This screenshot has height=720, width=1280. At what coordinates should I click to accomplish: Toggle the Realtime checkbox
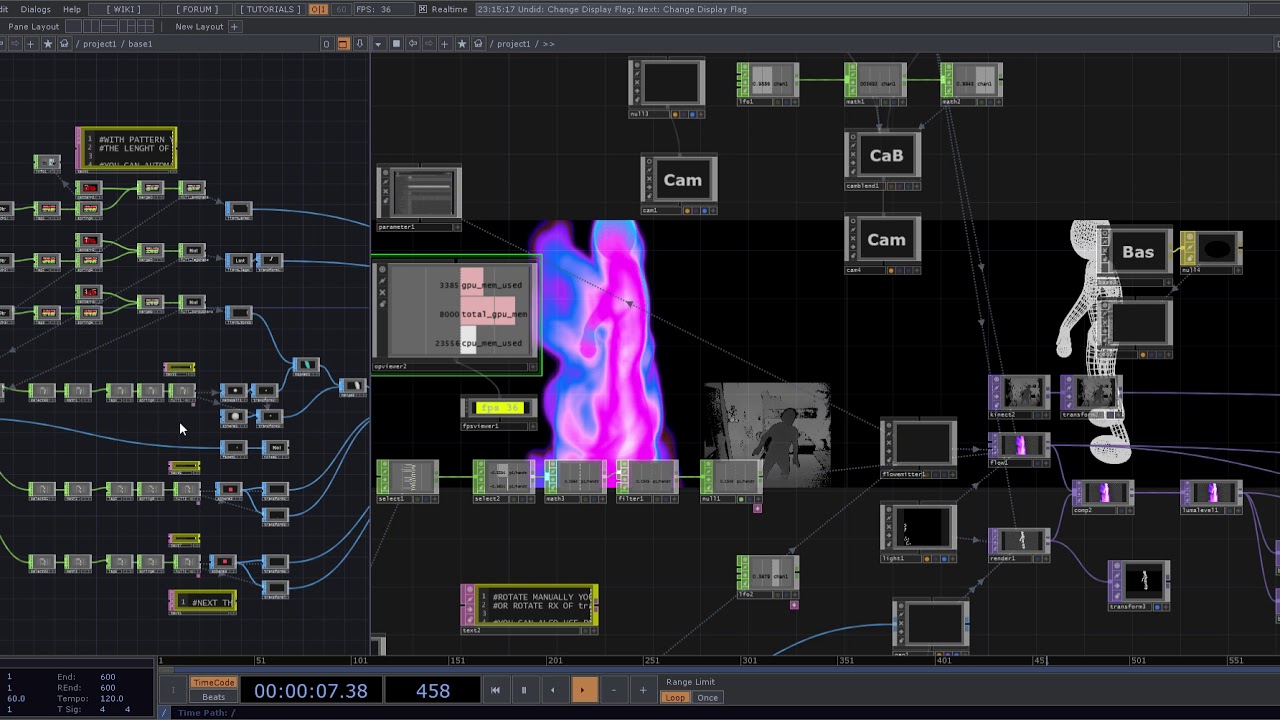click(x=423, y=9)
